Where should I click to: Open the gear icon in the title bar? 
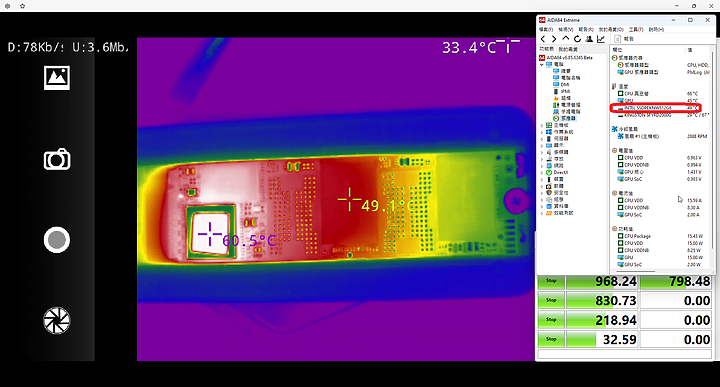7,6
